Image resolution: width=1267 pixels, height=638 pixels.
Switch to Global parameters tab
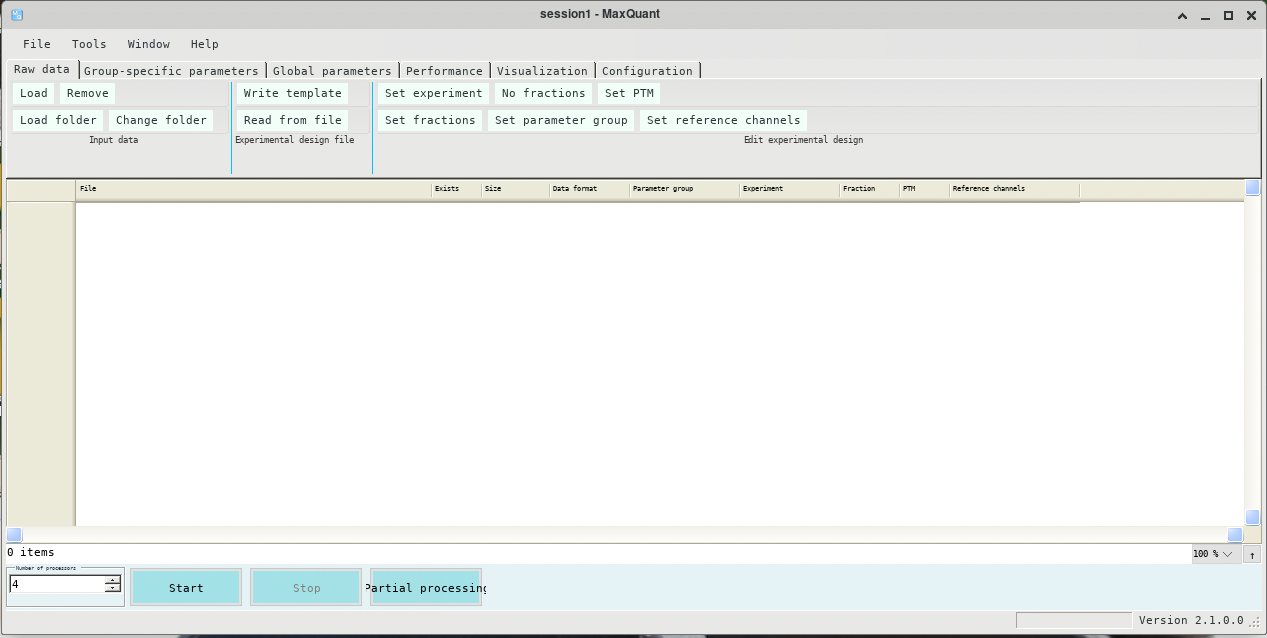coord(332,71)
